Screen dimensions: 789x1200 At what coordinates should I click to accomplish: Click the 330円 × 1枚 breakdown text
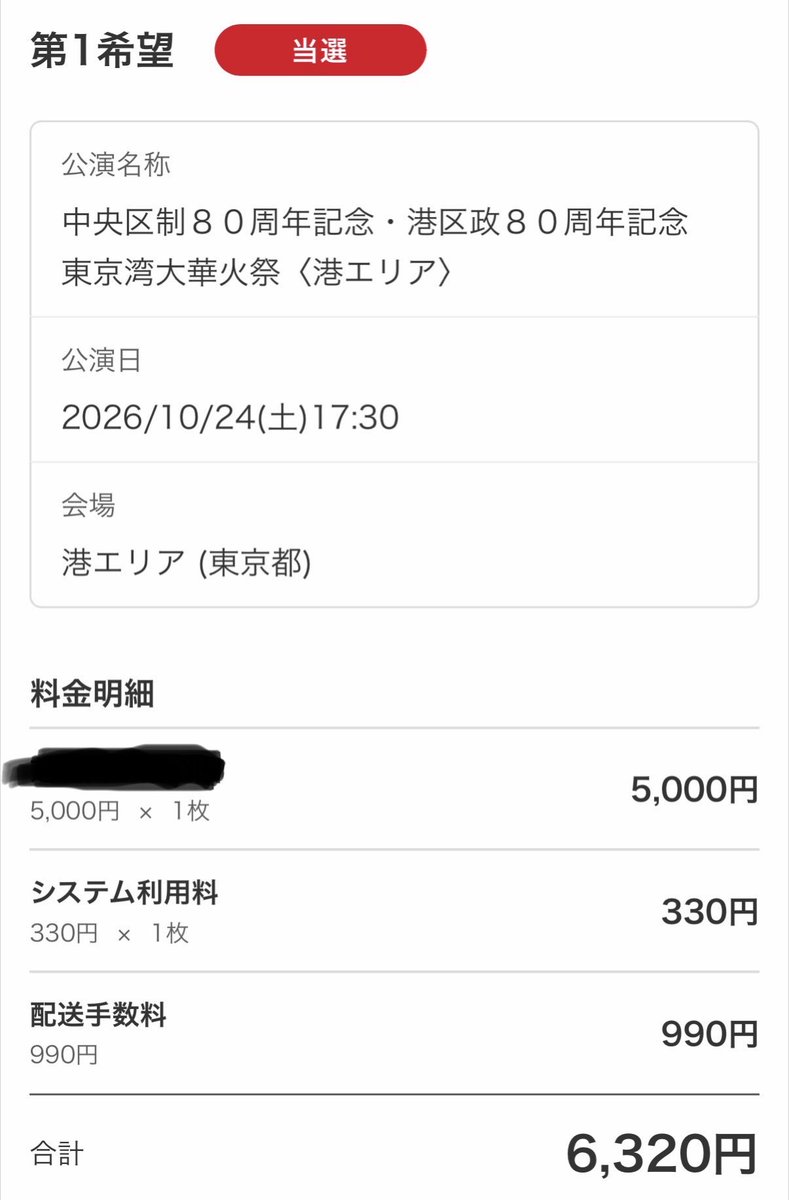109,934
